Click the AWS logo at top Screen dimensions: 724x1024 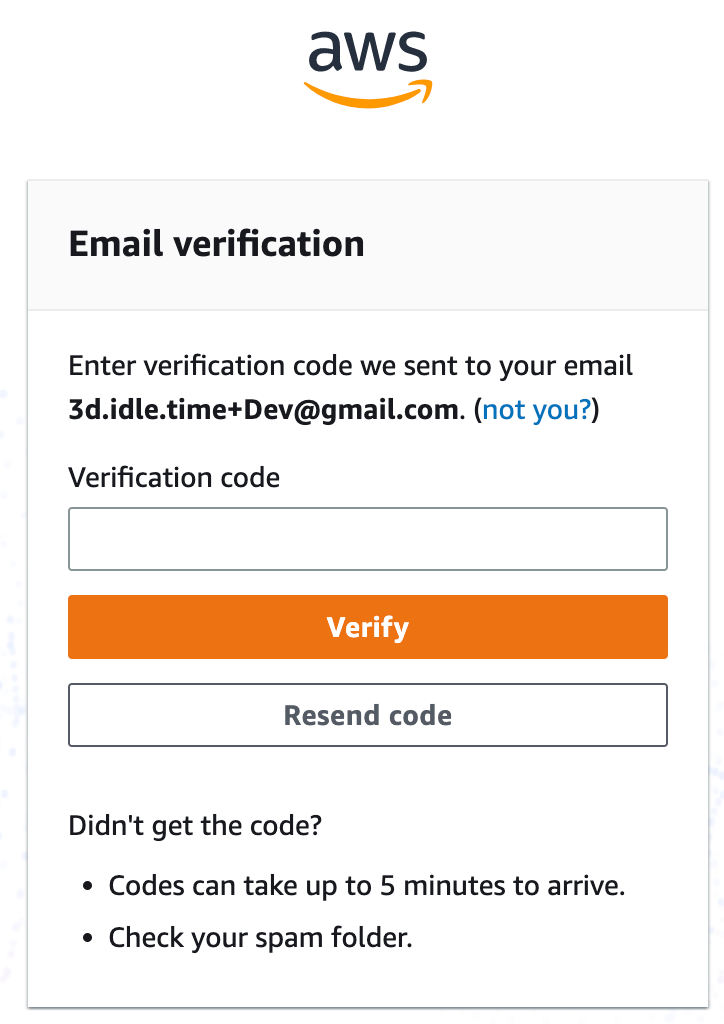(368, 69)
